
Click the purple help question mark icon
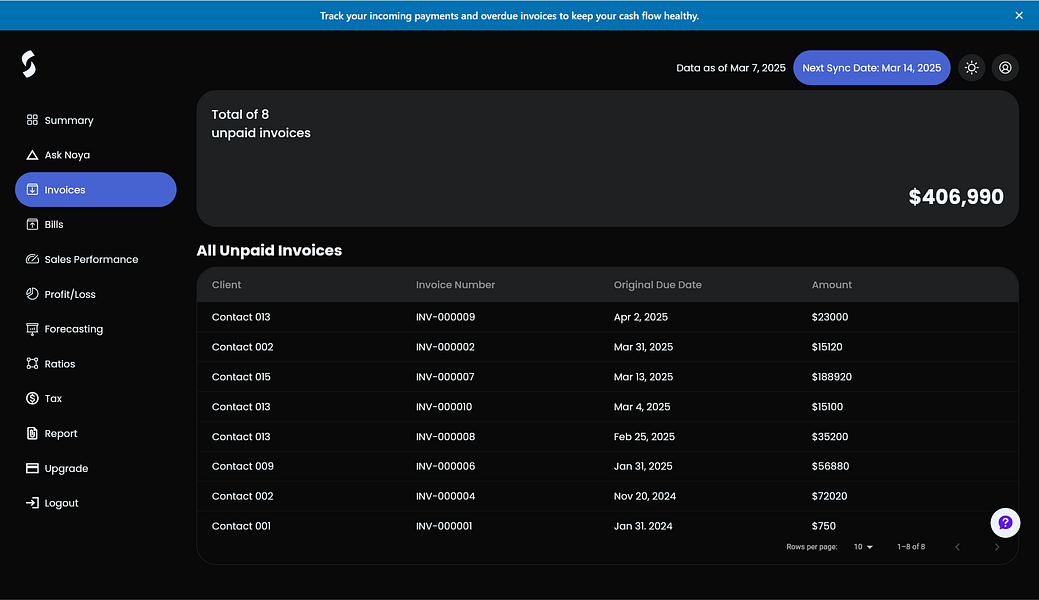[1005, 522]
